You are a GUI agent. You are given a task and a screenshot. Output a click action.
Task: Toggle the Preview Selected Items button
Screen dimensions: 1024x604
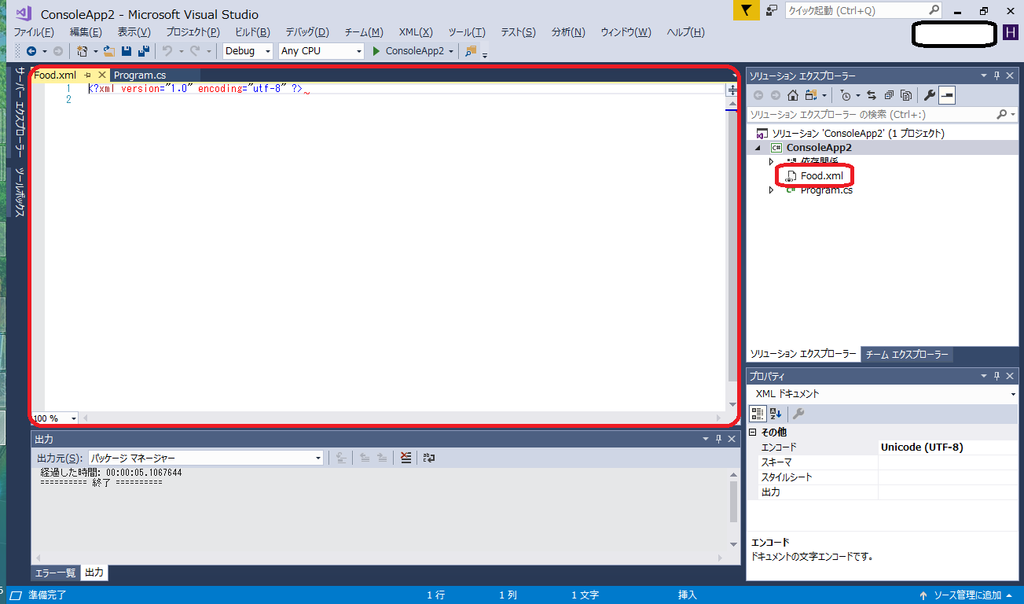coord(947,95)
